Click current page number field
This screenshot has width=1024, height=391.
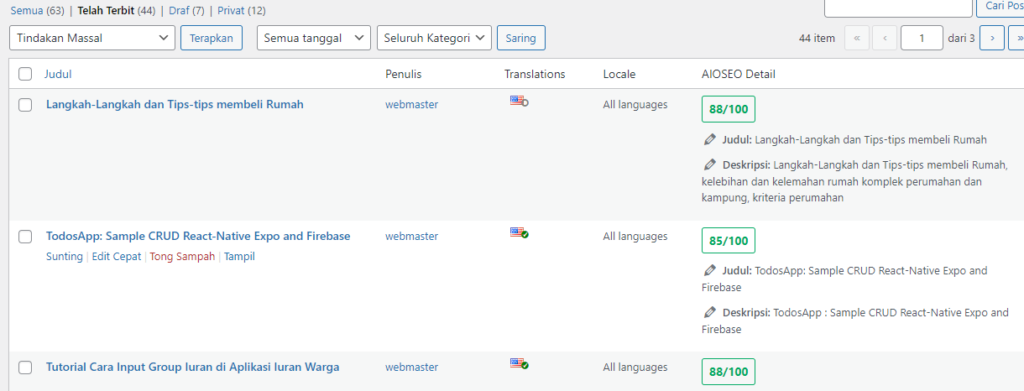pyautogui.click(x=921, y=38)
